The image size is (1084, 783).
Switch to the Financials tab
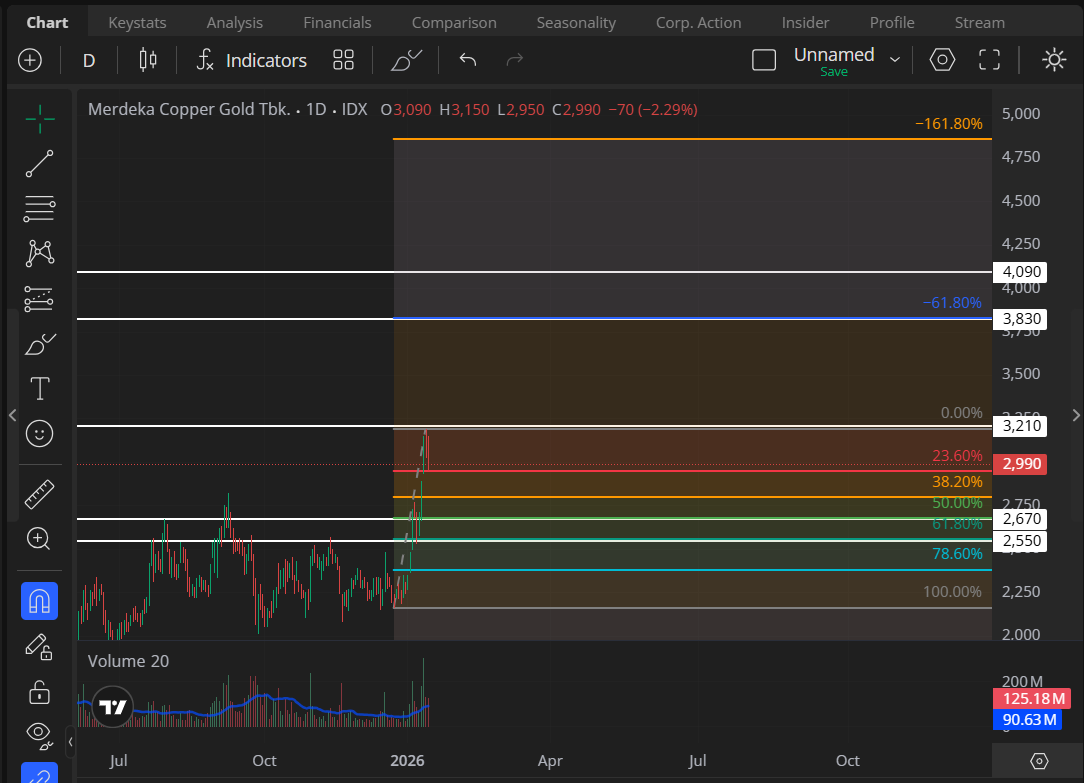337,22
